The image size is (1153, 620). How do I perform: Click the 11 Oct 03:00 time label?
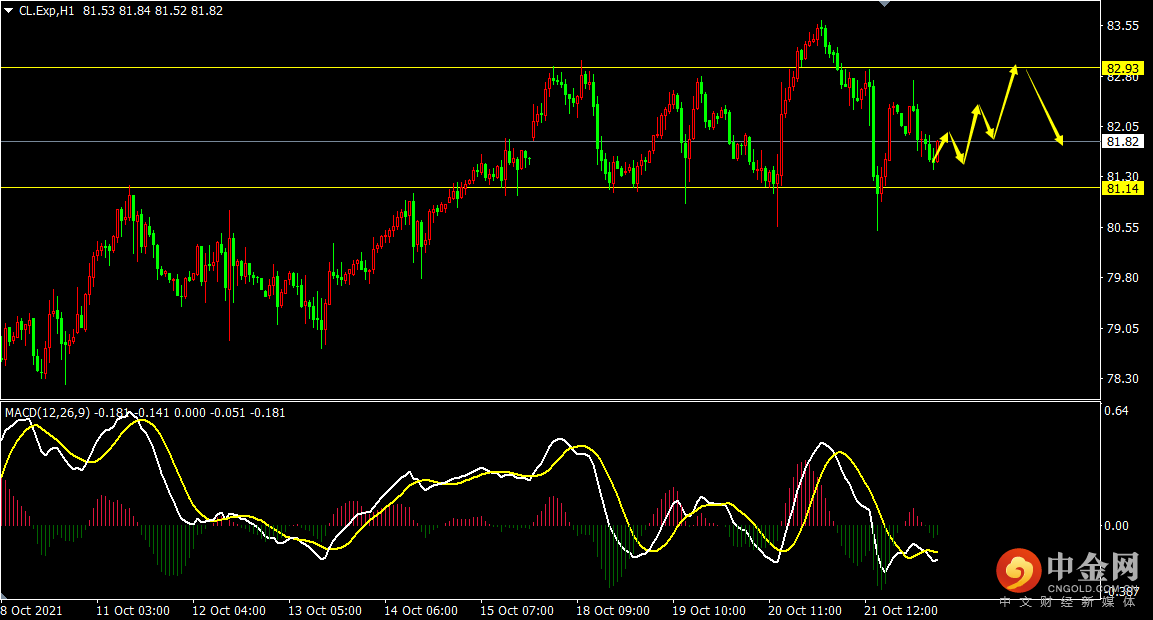coord(133,610)
